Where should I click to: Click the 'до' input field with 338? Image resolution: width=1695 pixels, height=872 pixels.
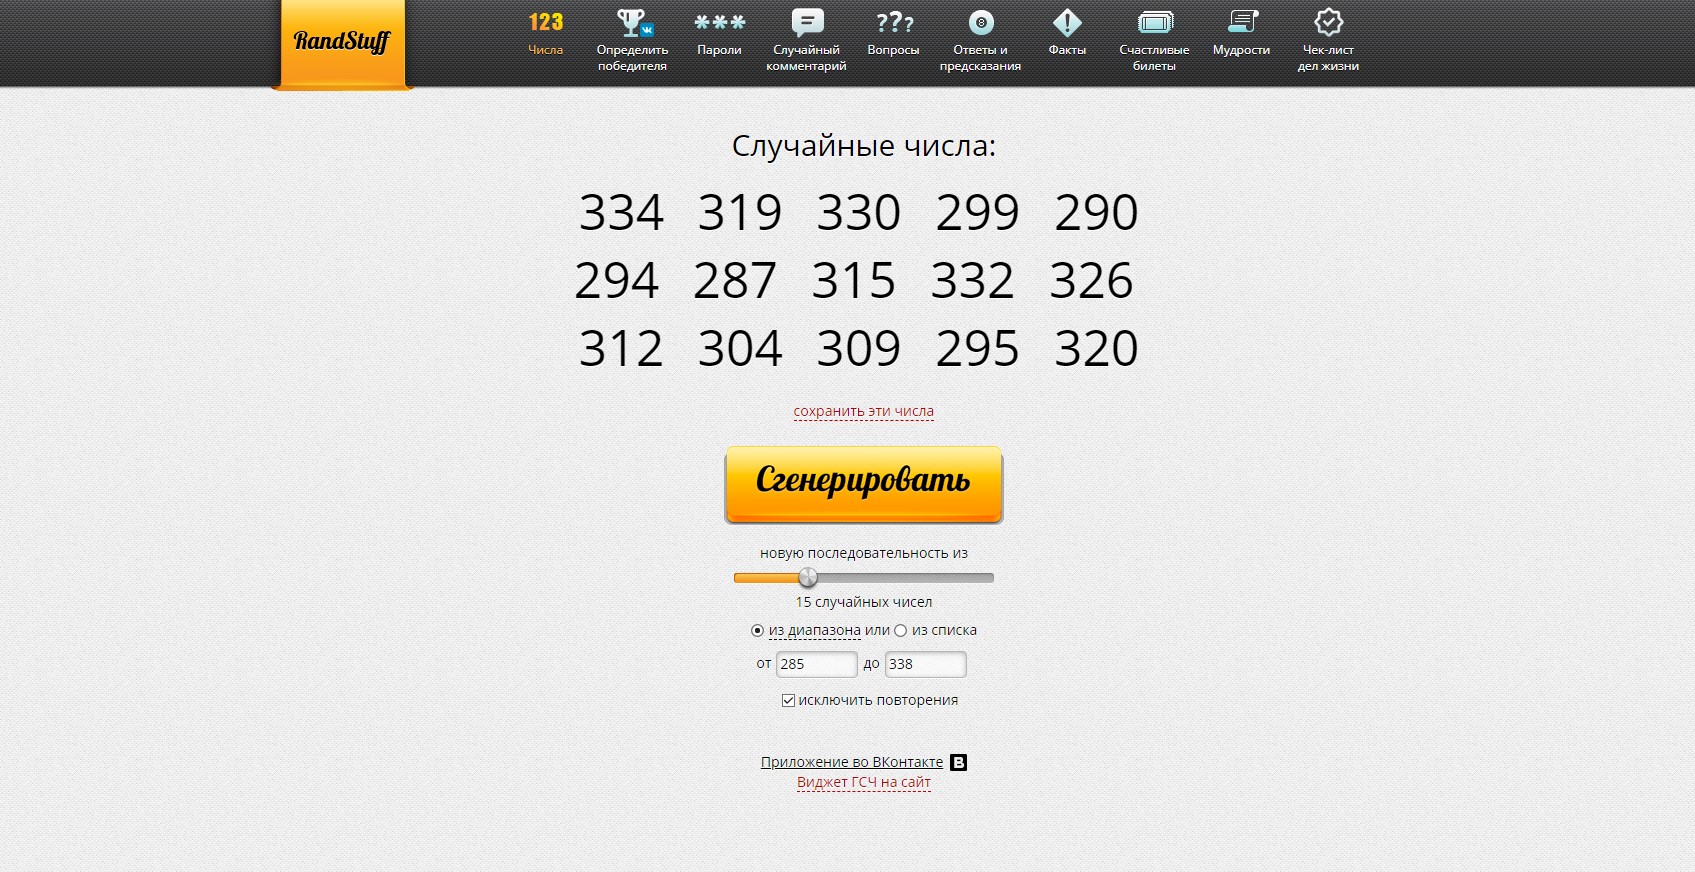click(x=925, y=664)
